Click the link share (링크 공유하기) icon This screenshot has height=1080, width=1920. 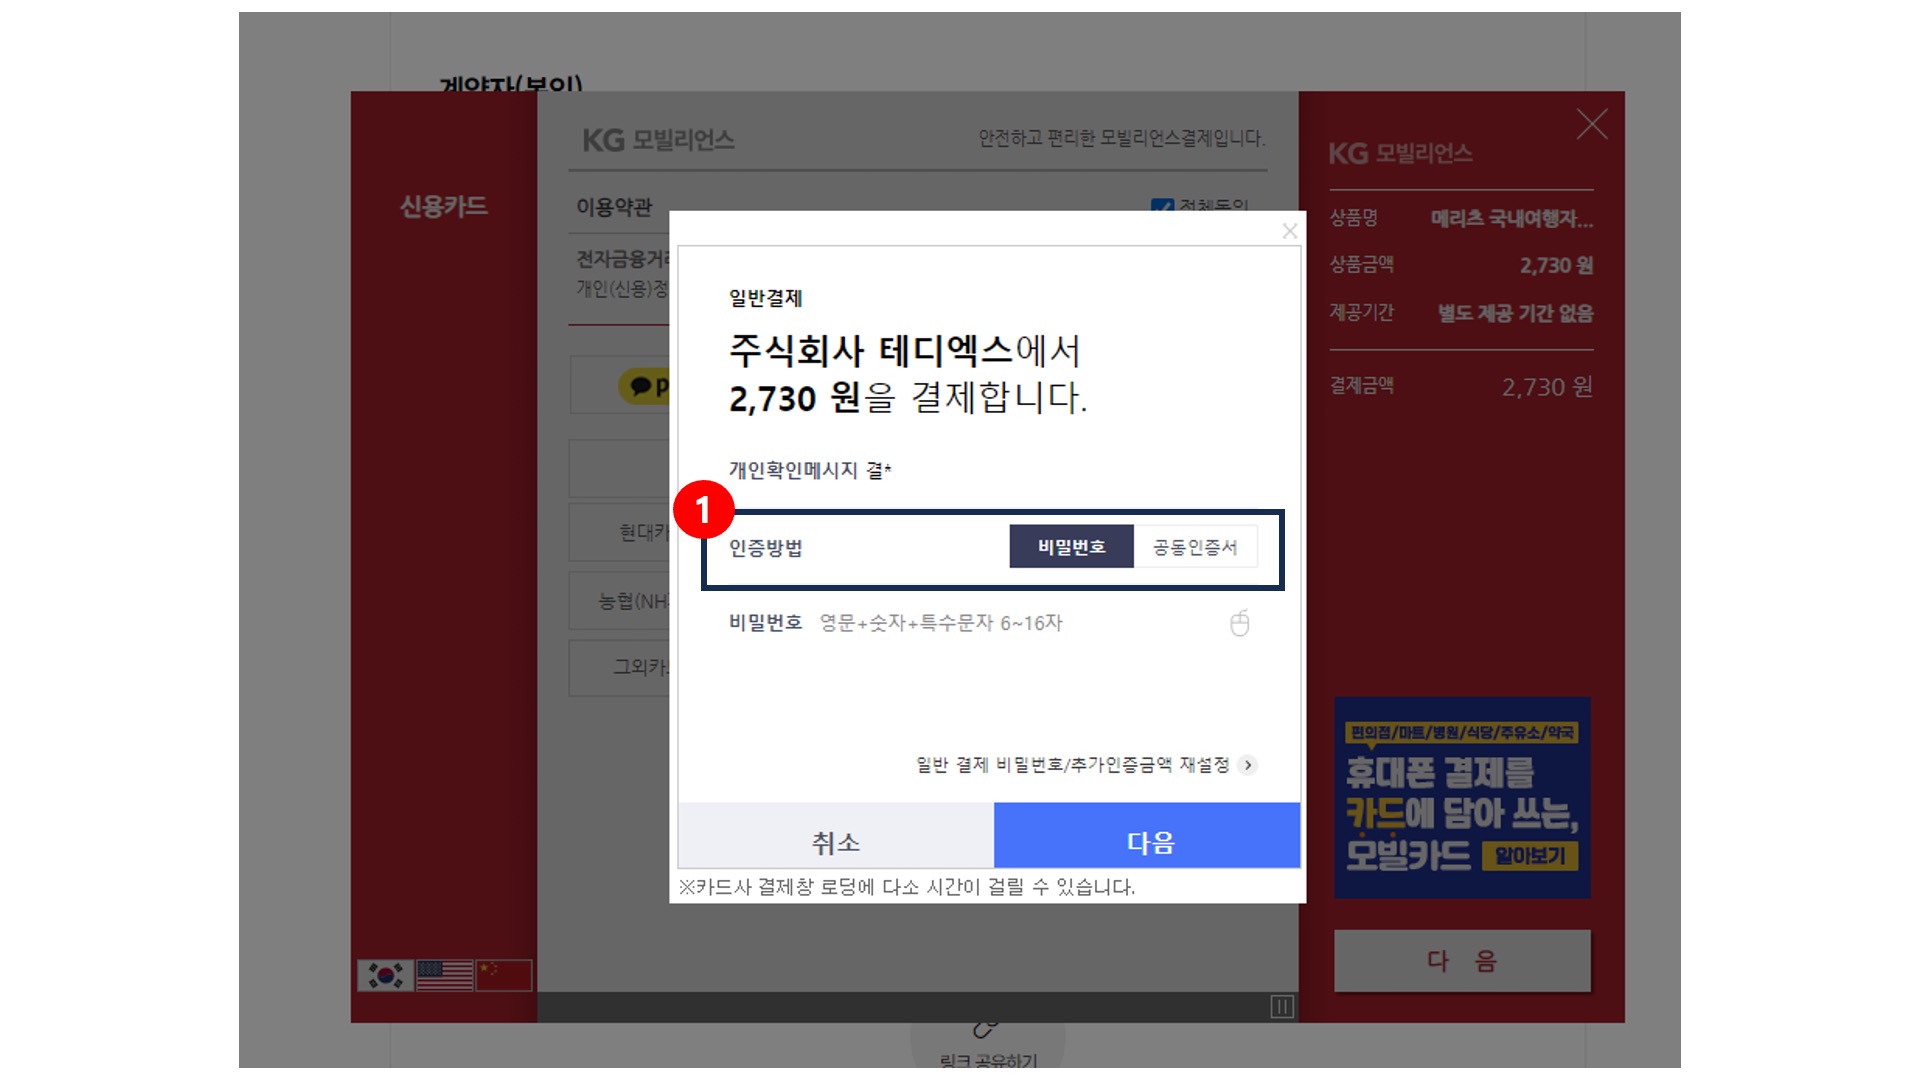tap(986, 1028)
